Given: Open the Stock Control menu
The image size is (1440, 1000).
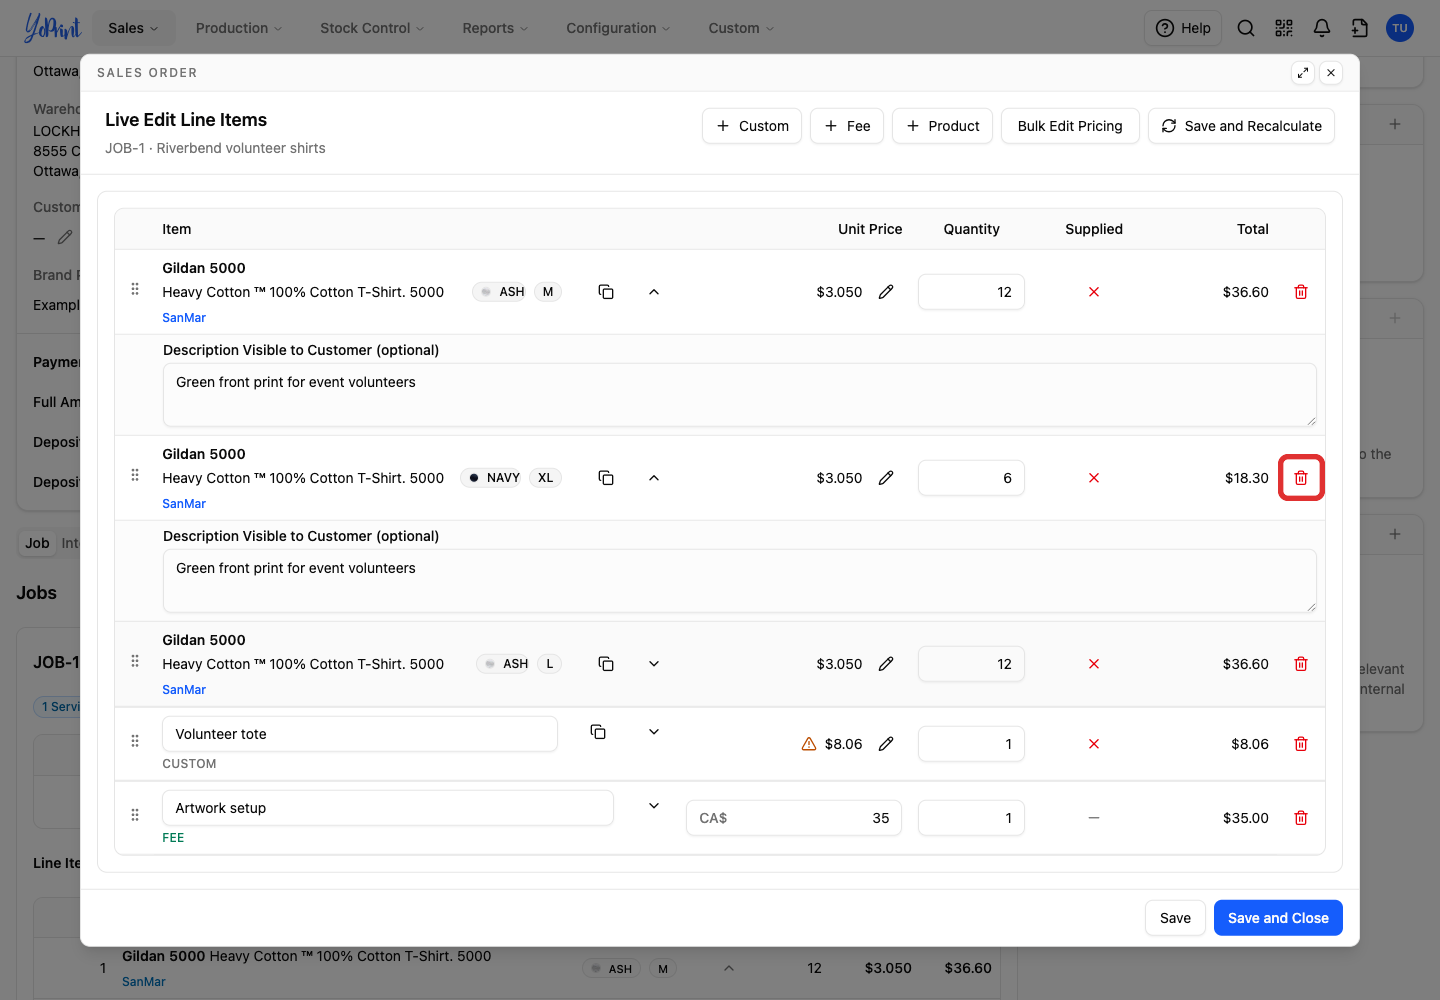Looking at the screenshot, I should point(372,28).
